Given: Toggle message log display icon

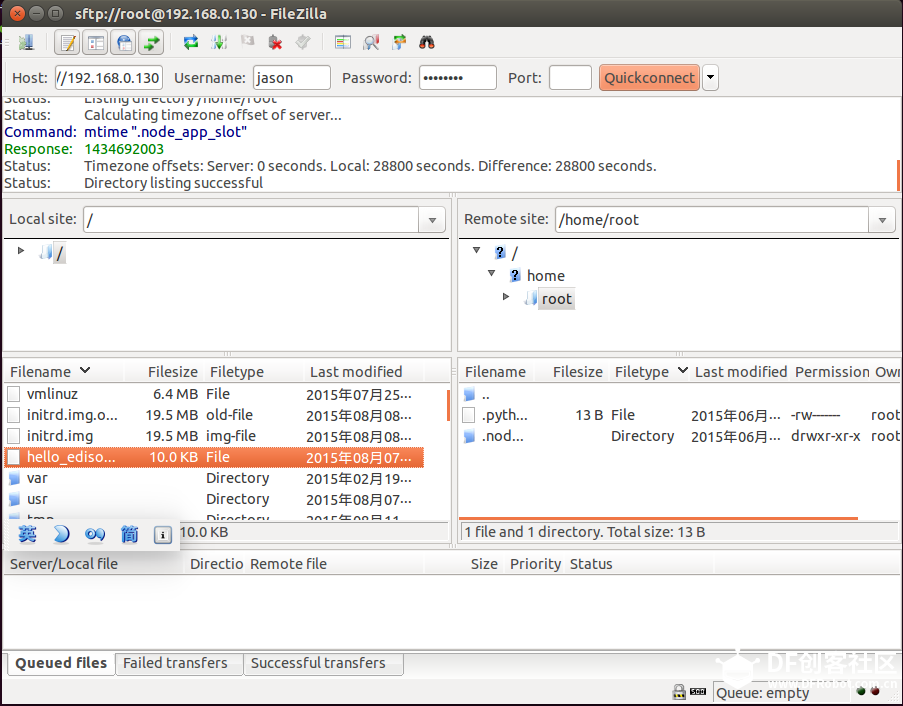Looking at the screenshot, I should coord(68,43).
